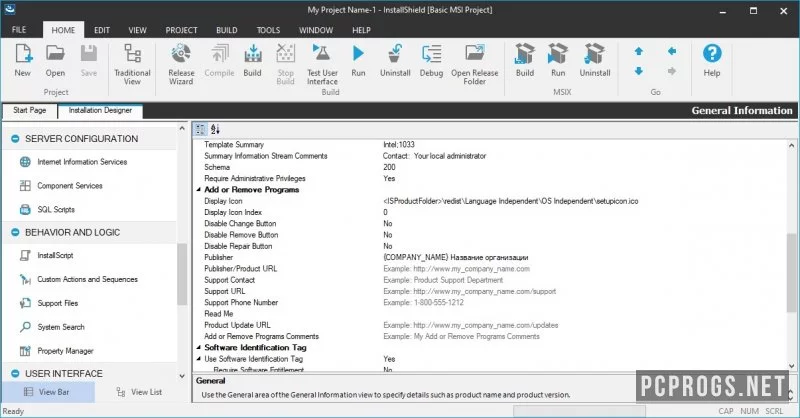Select the HOME ribbon tab
This screenshot has width=800, height=418.
pyautogui.click(x=63, y=30)
